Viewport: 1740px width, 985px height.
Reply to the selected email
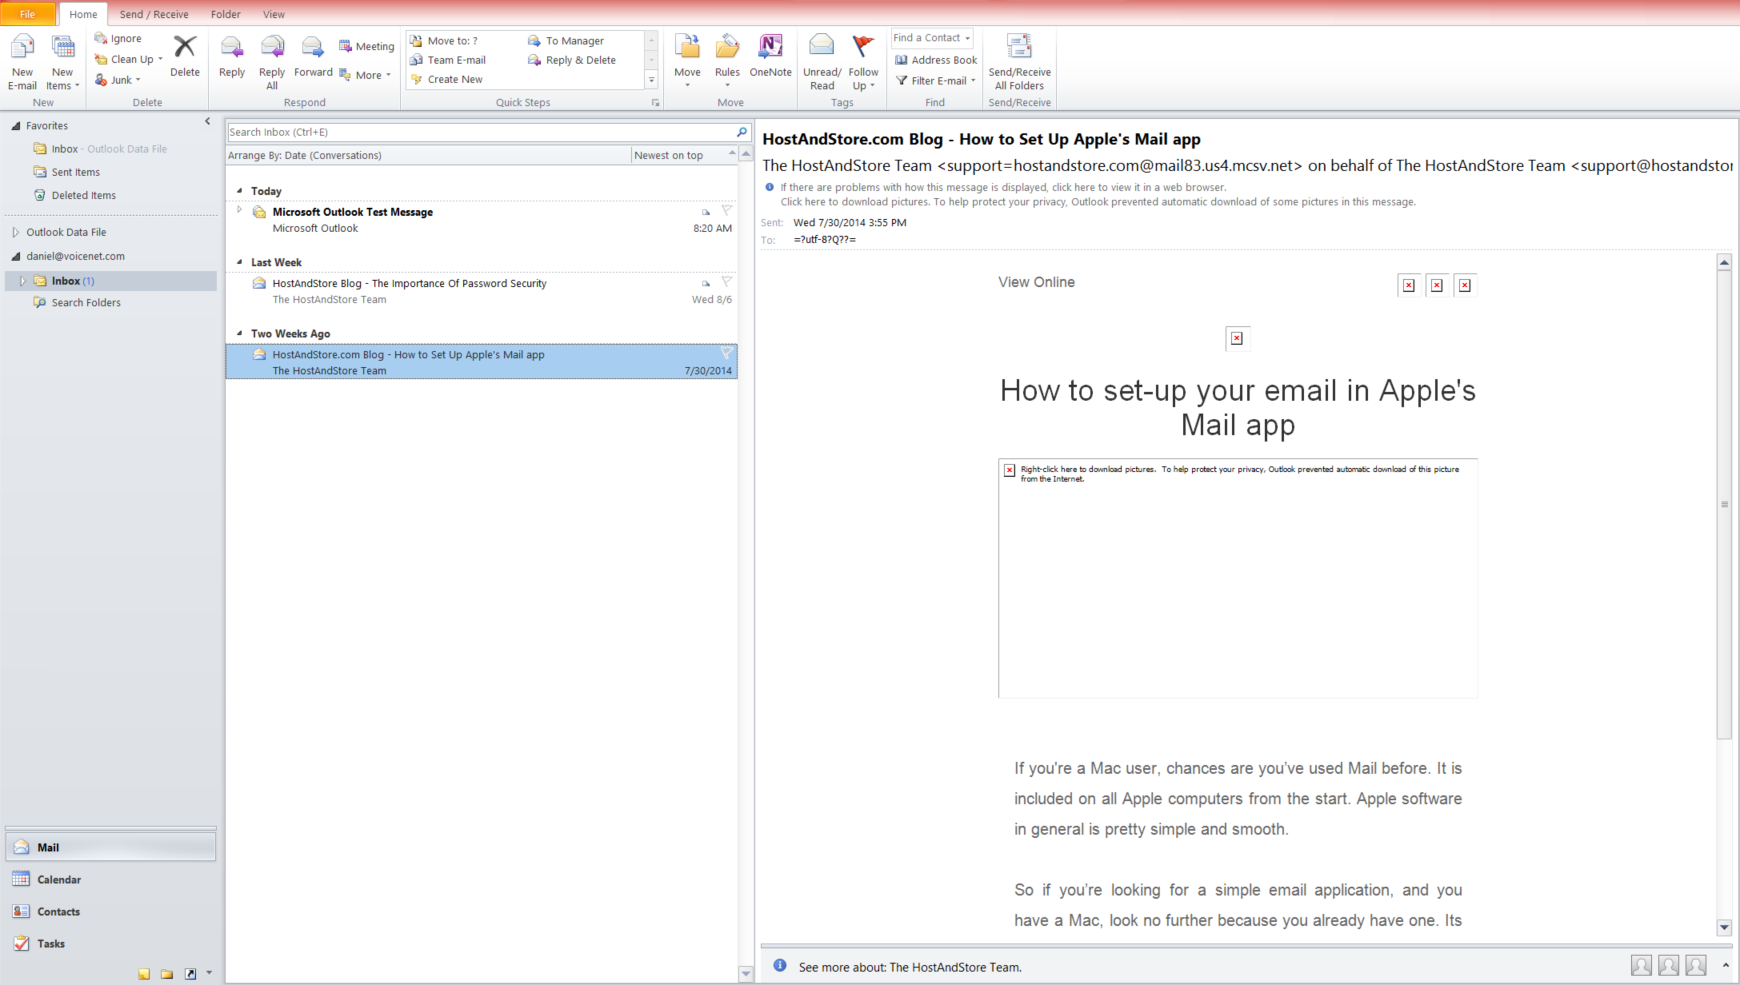click(232, 56)
